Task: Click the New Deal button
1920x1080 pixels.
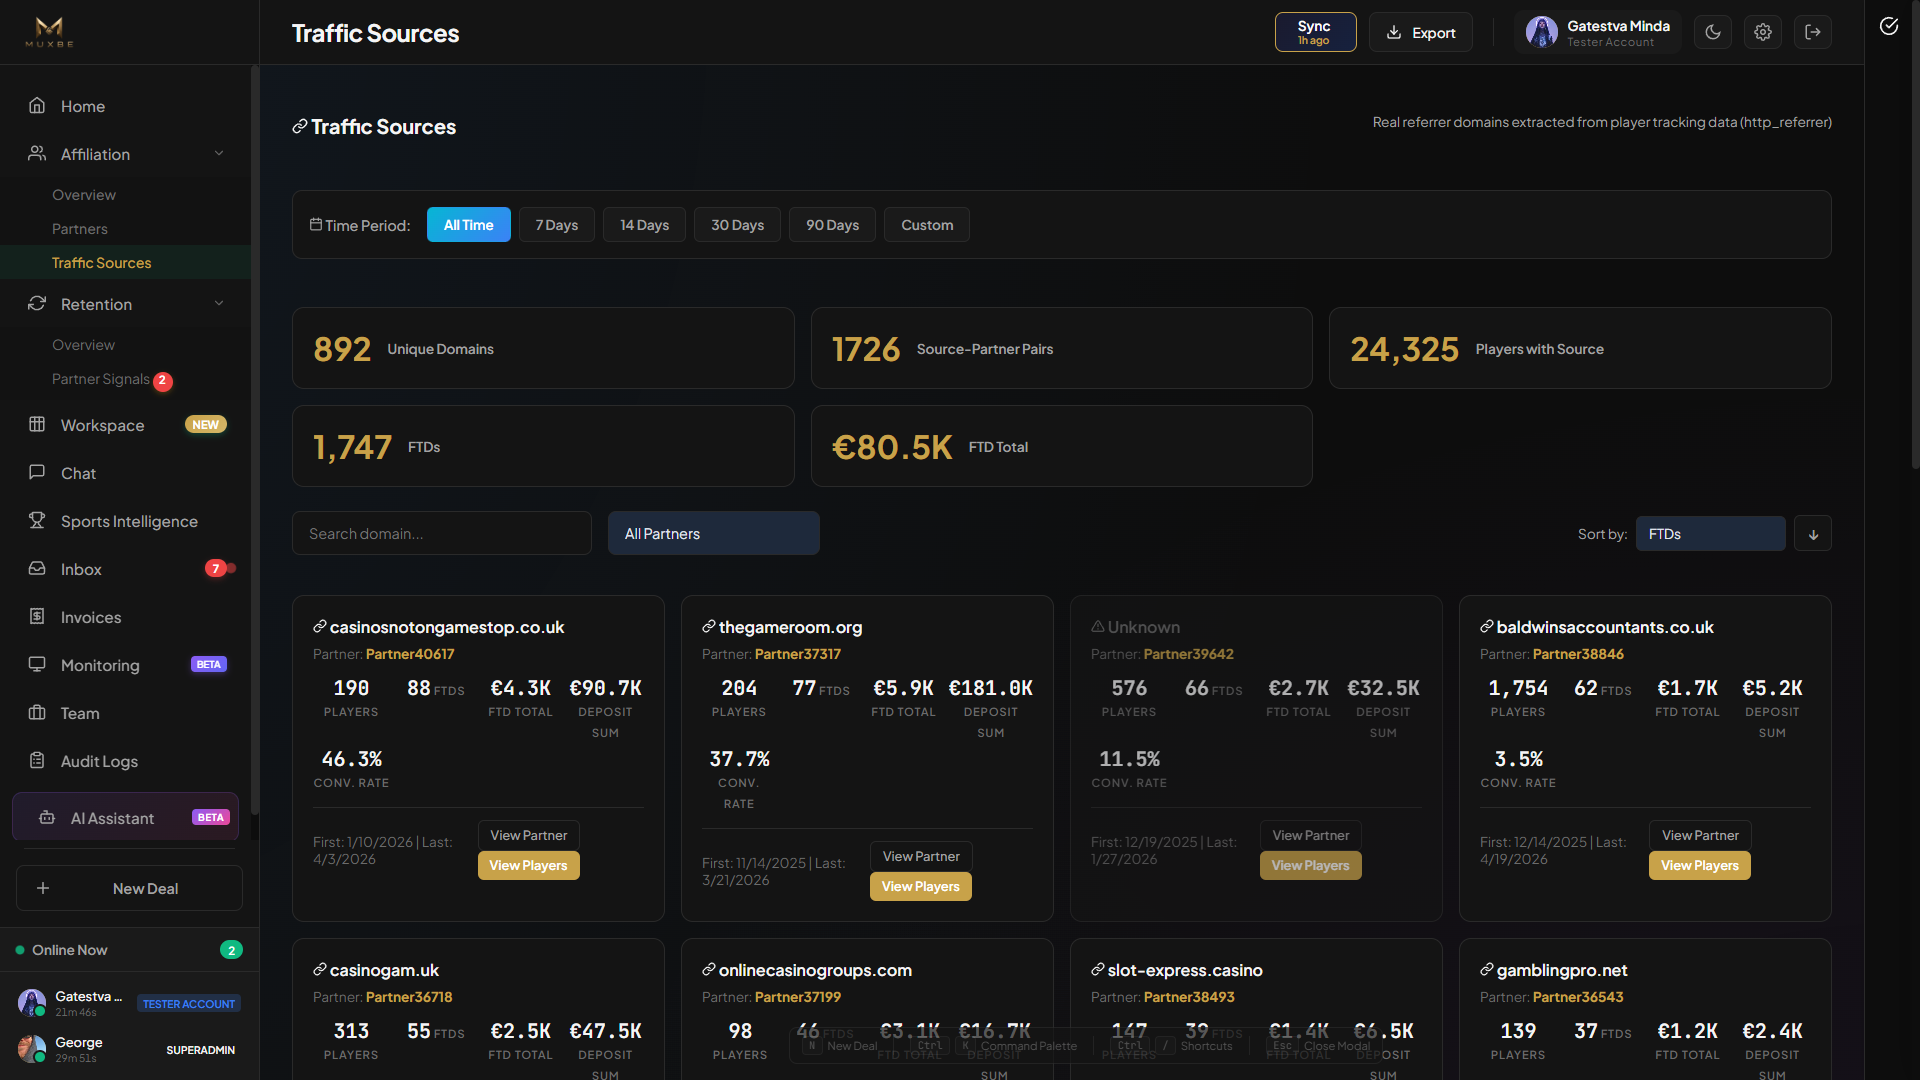Action: (129, 888)
